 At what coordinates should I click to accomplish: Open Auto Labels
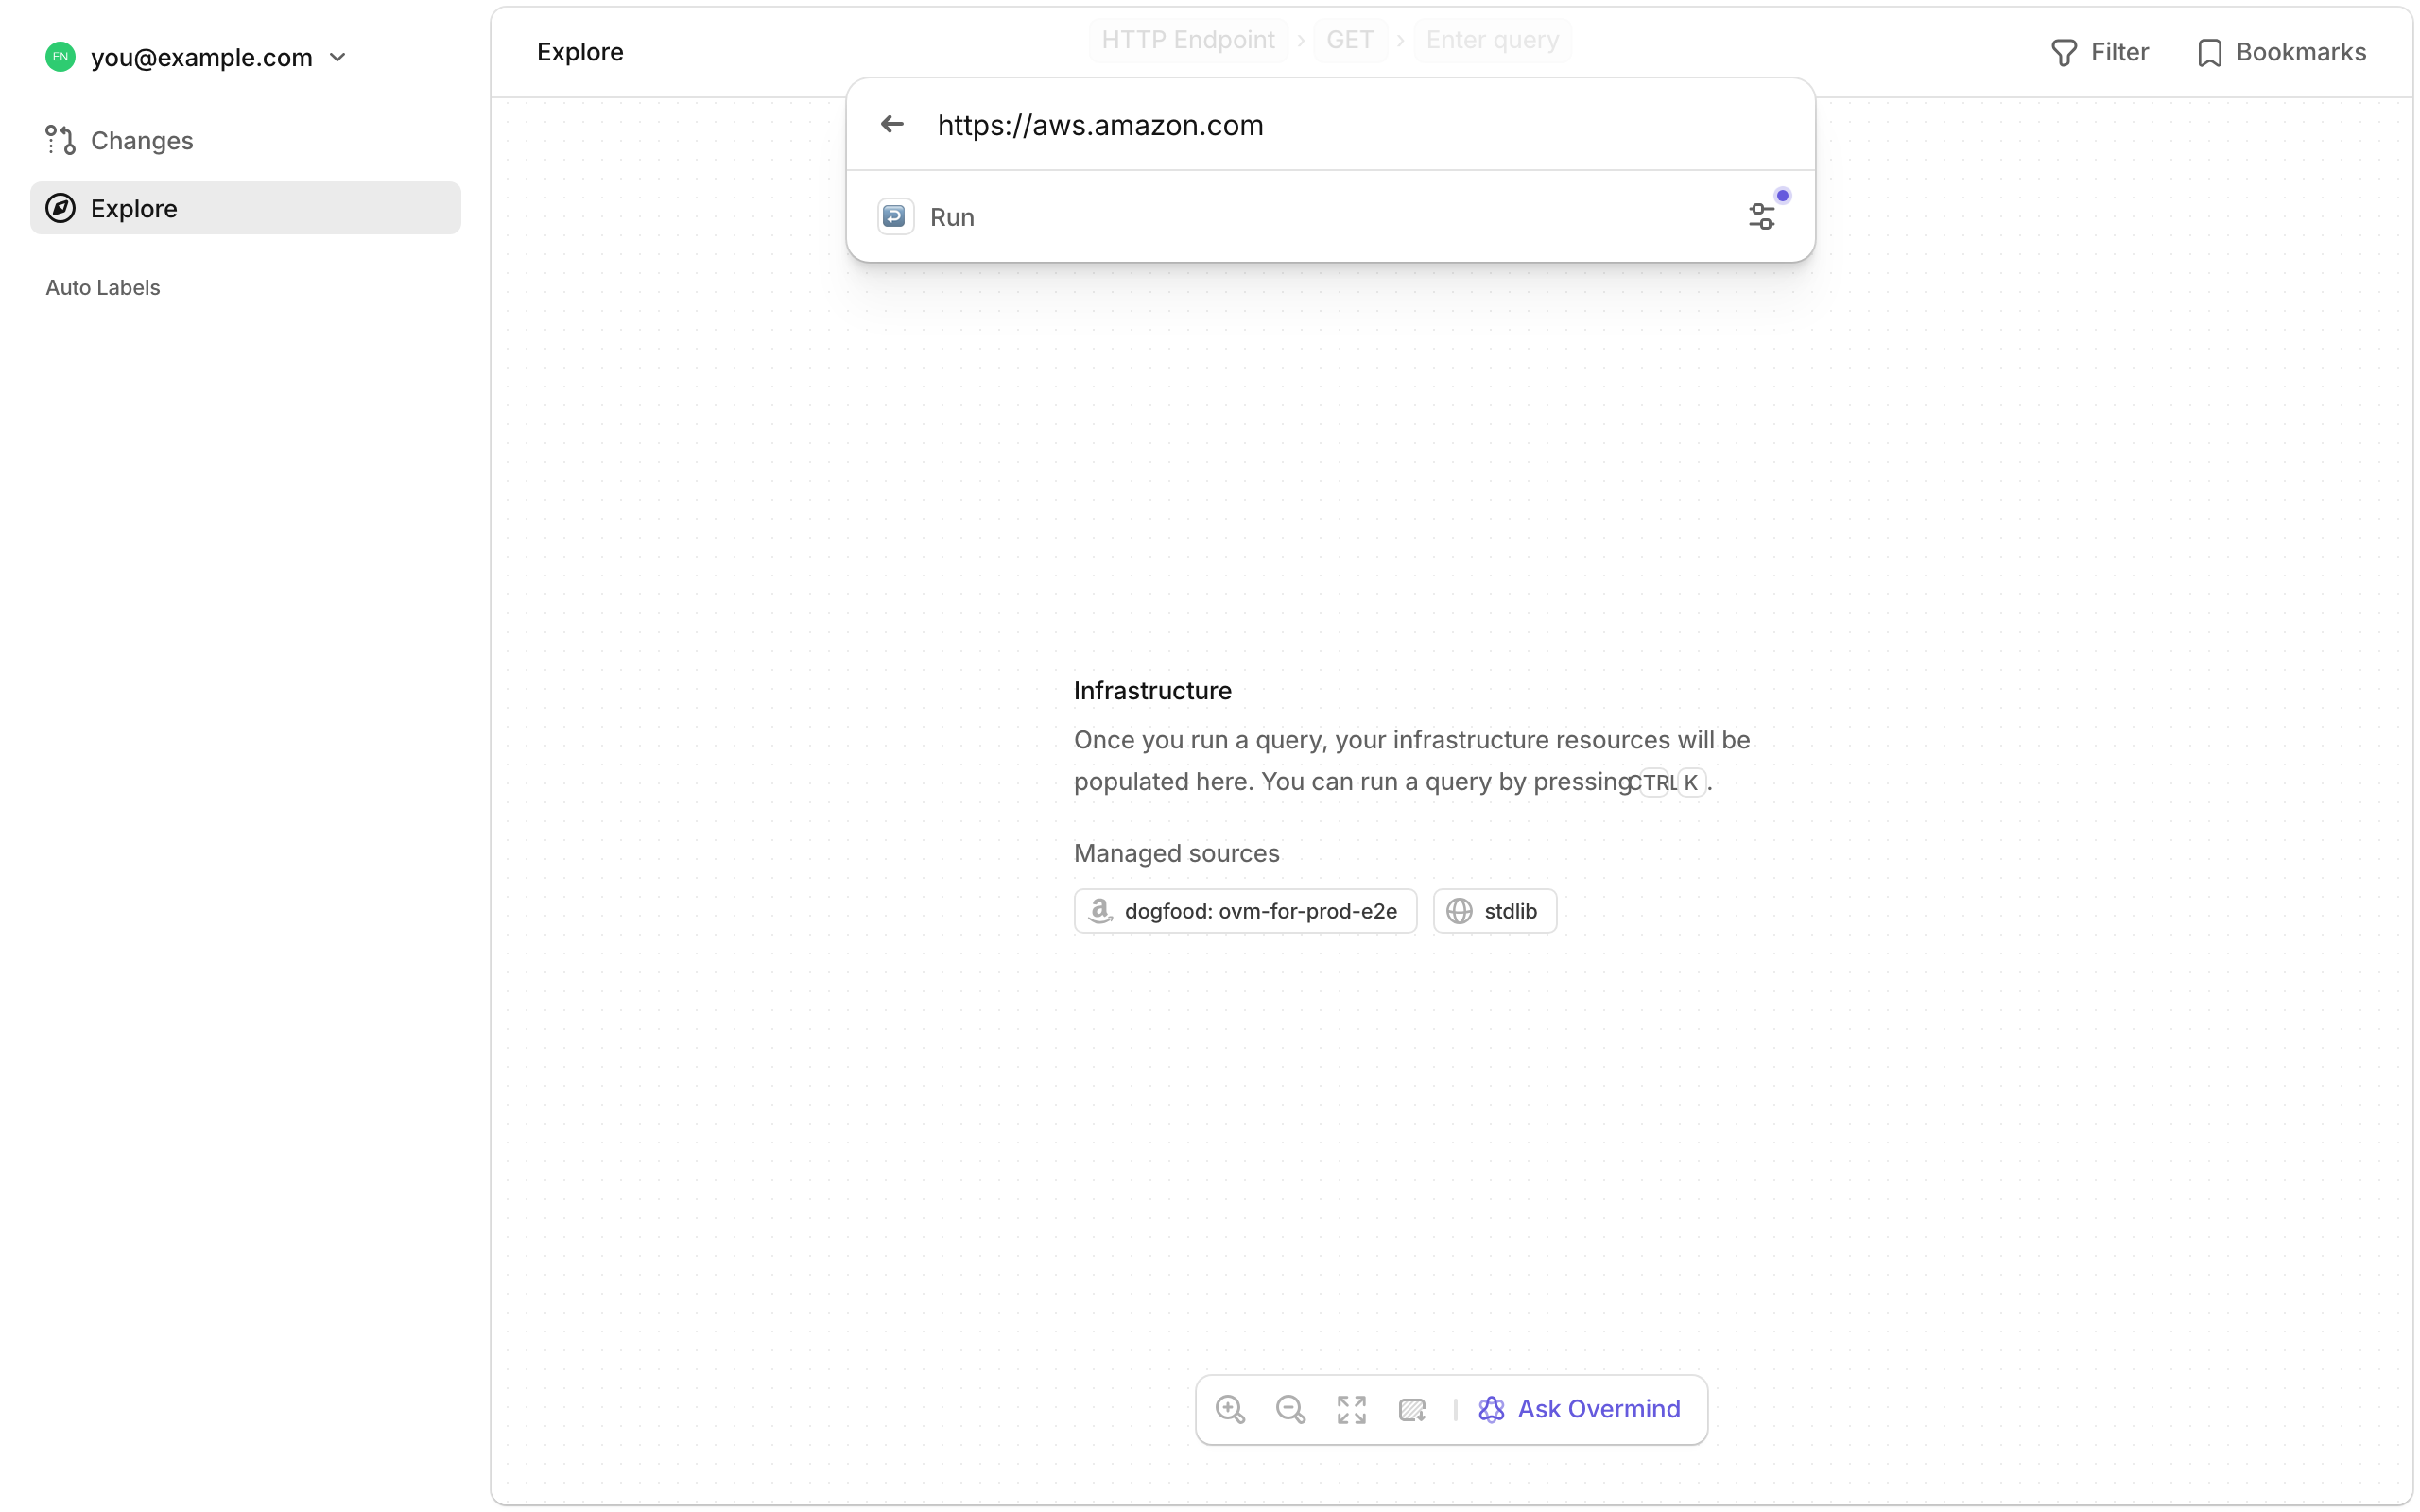click(x=102, y=287)
